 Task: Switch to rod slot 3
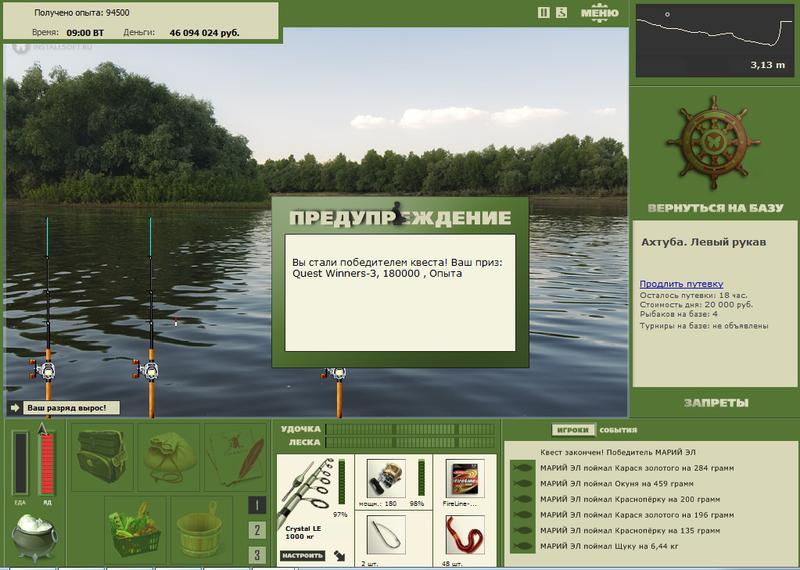click(257, 555)
